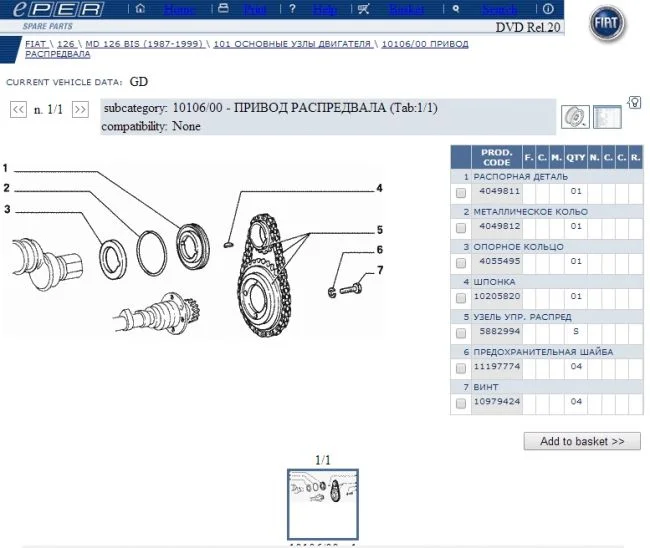
Task: Select checkbox for part 10205820
Action: coord(461,297)
